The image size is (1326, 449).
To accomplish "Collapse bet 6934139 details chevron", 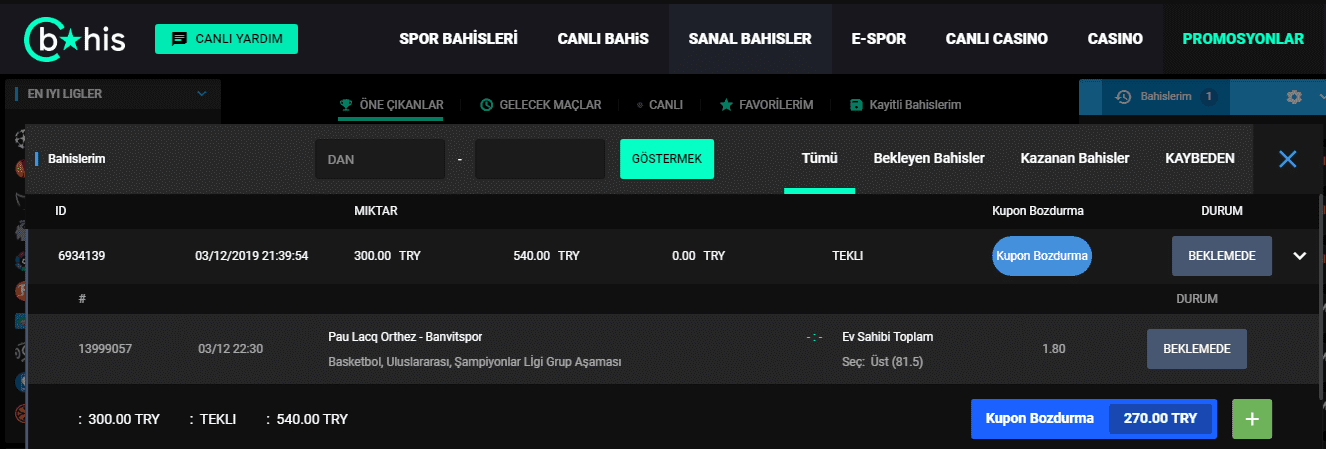I will (1300, 256).
